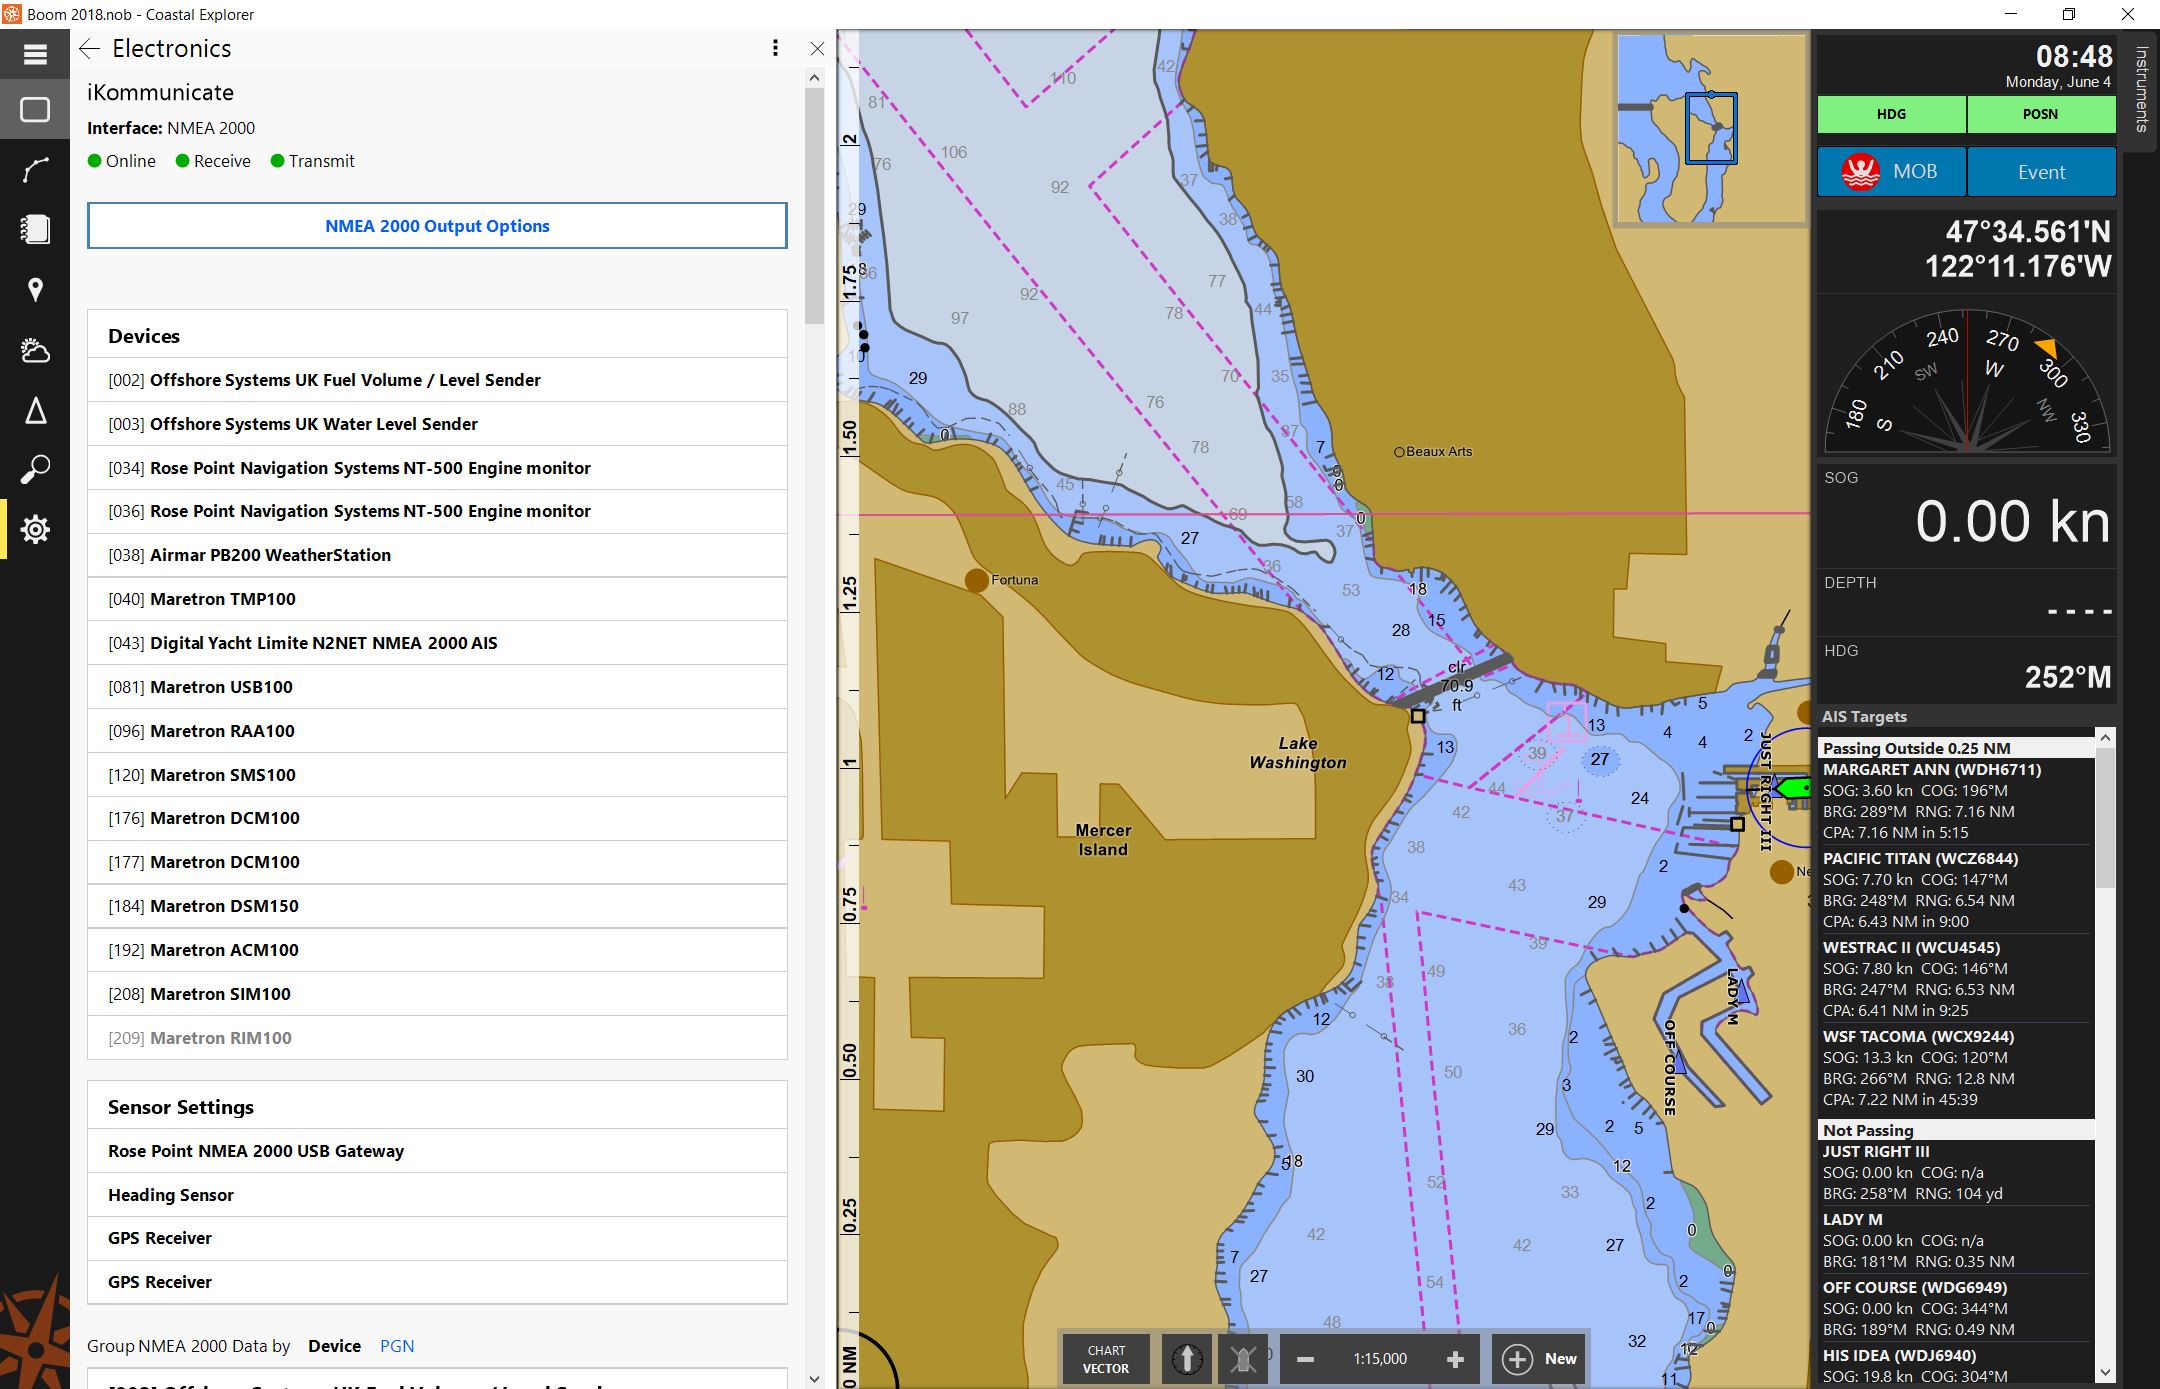The image size is (2160, 1389).
Task: Group NMEA 2000 data by PGN
Action: (x=397, y=1346)
